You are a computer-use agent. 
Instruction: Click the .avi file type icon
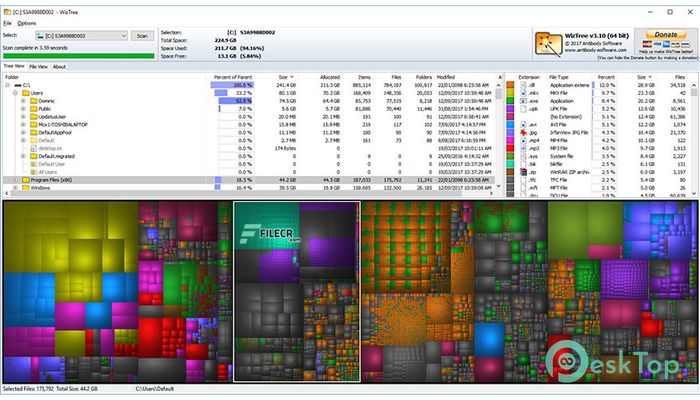tap(523, 125)
